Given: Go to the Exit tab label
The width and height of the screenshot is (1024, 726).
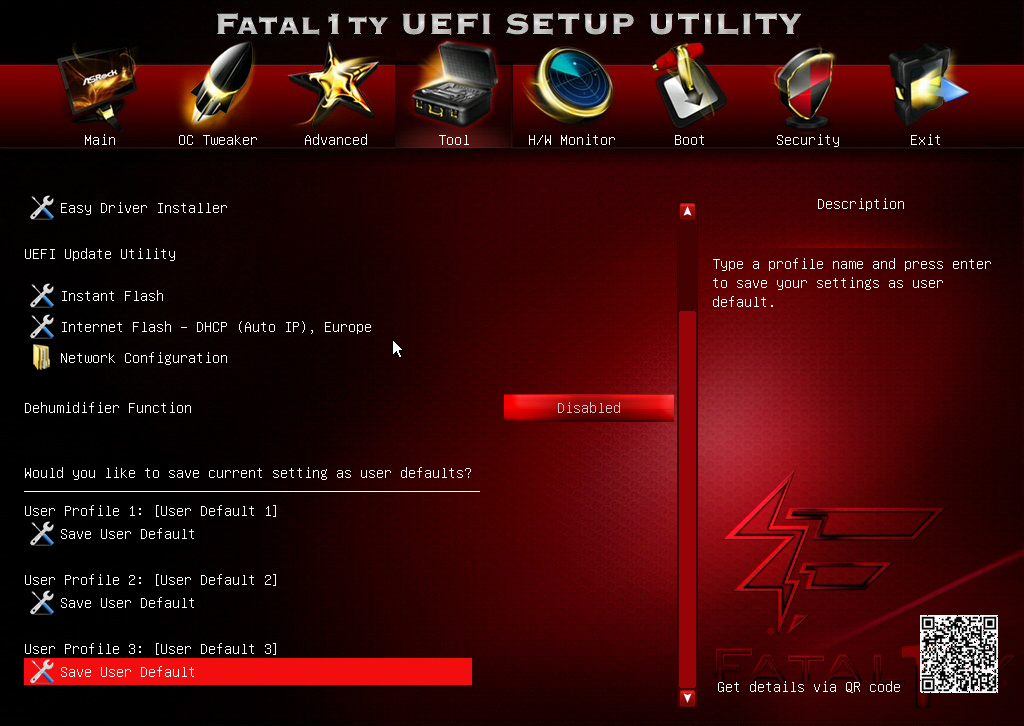Looking at the screenshot, I should click(925, 140).
